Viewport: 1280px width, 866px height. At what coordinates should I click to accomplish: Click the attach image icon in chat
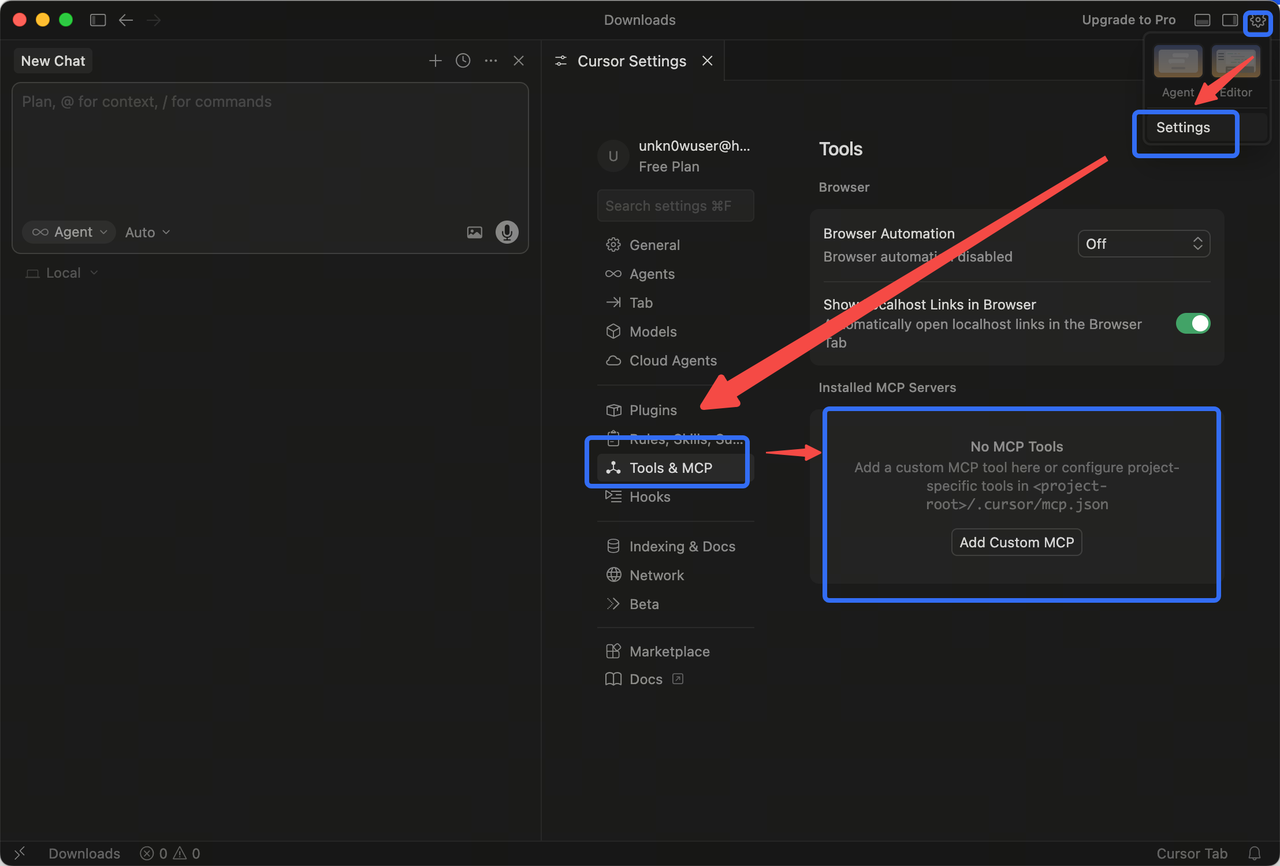474,232
